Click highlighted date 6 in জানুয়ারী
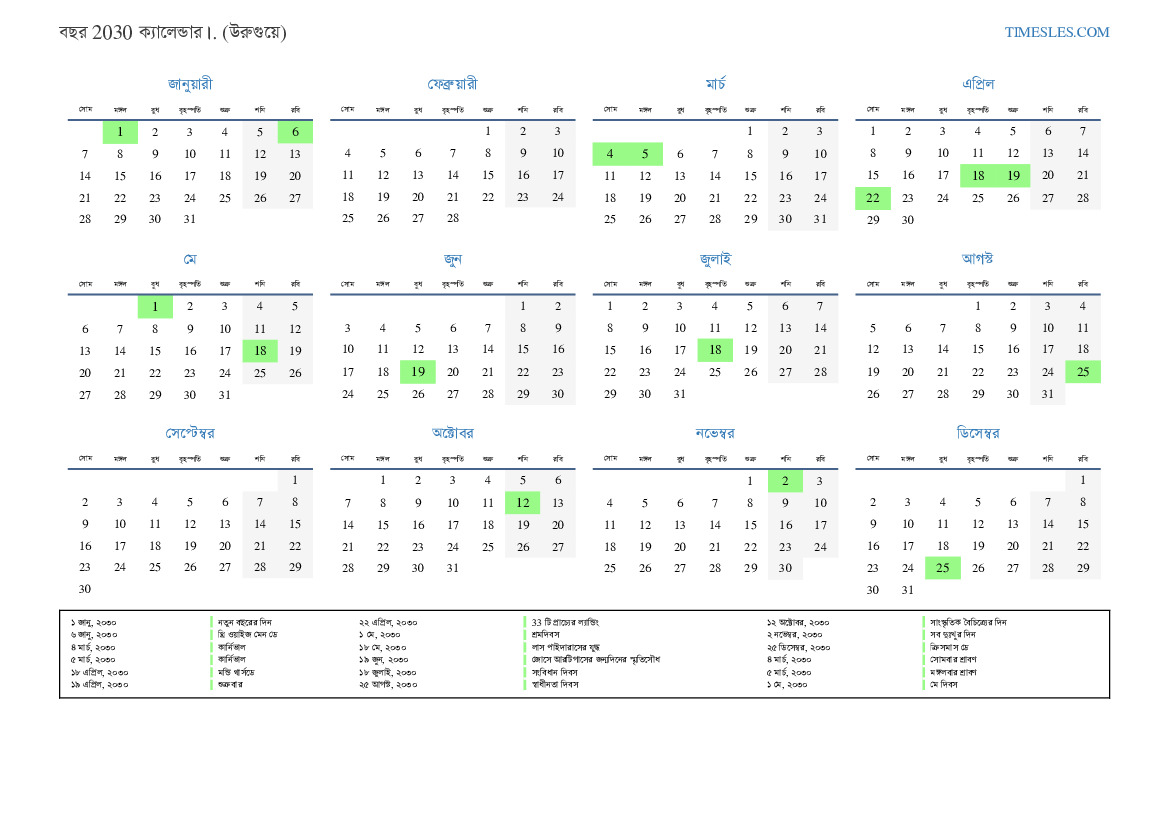The width and height of the screenshot is (1169, 827). (295, 132)
